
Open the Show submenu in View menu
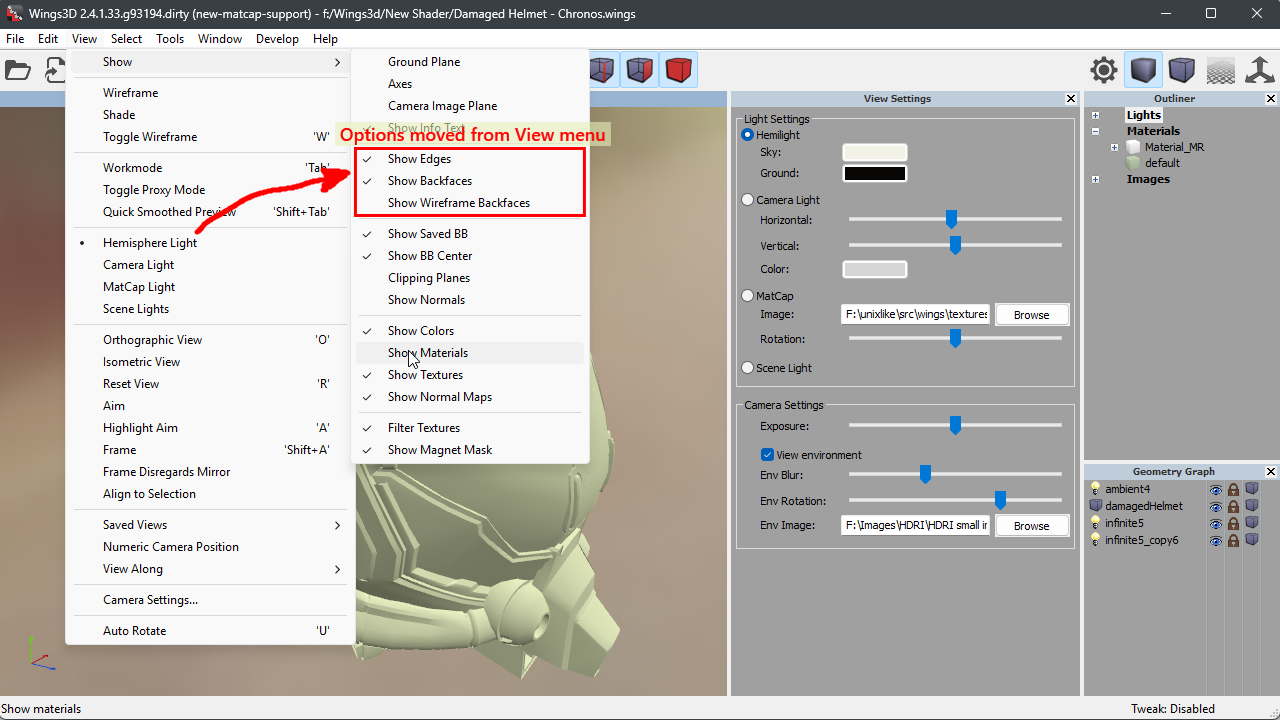pos(210,62)
